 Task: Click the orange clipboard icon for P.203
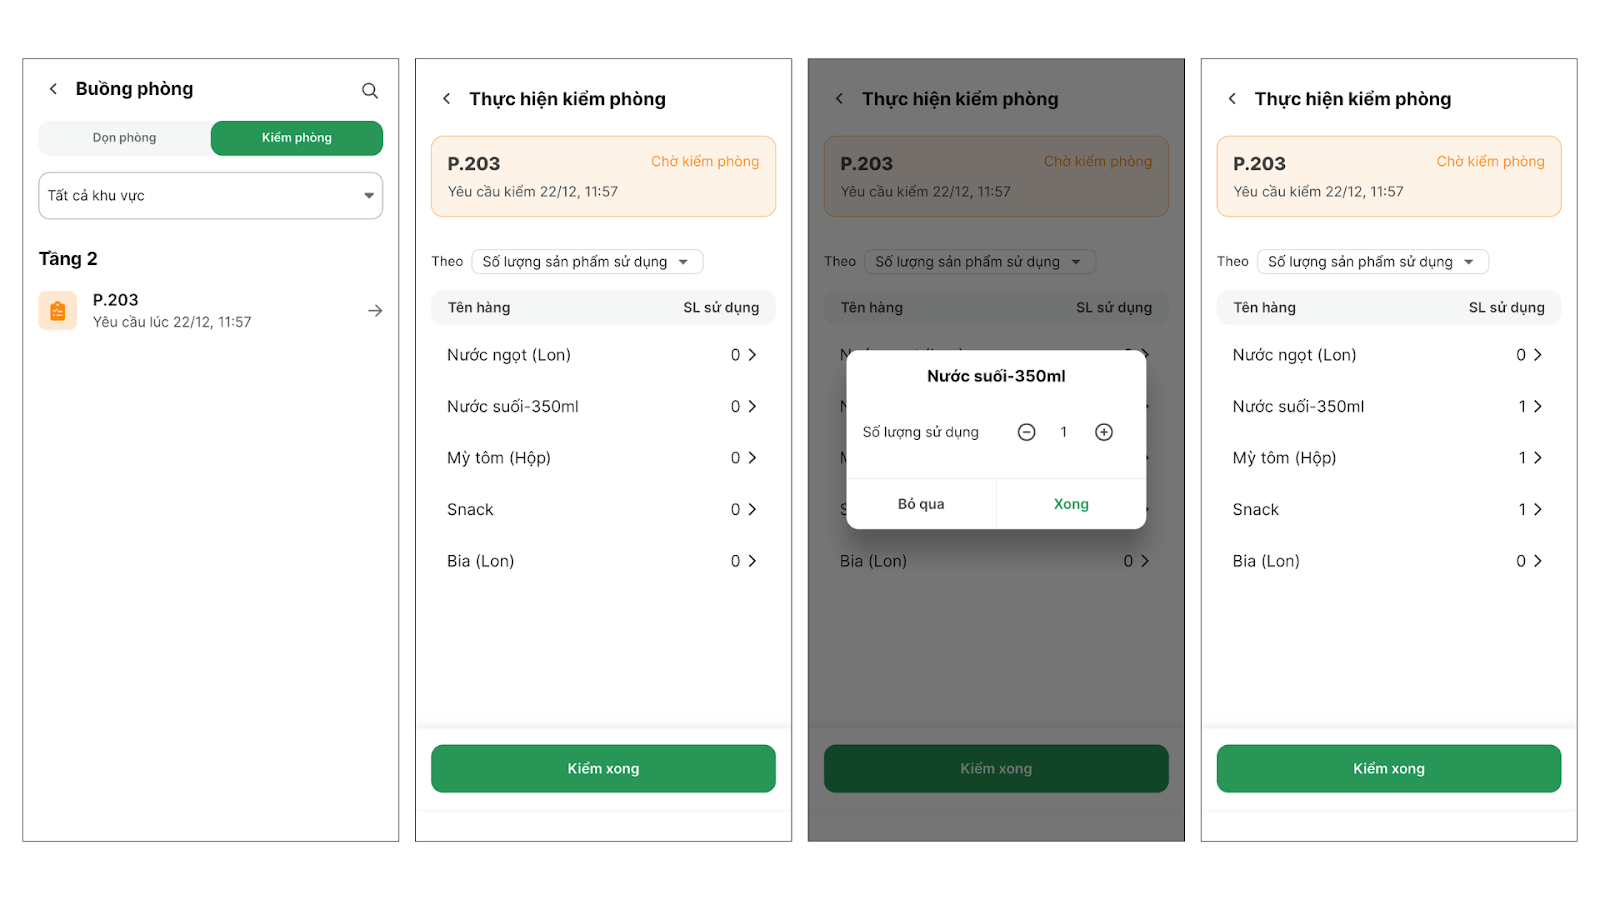coord(58,311)
